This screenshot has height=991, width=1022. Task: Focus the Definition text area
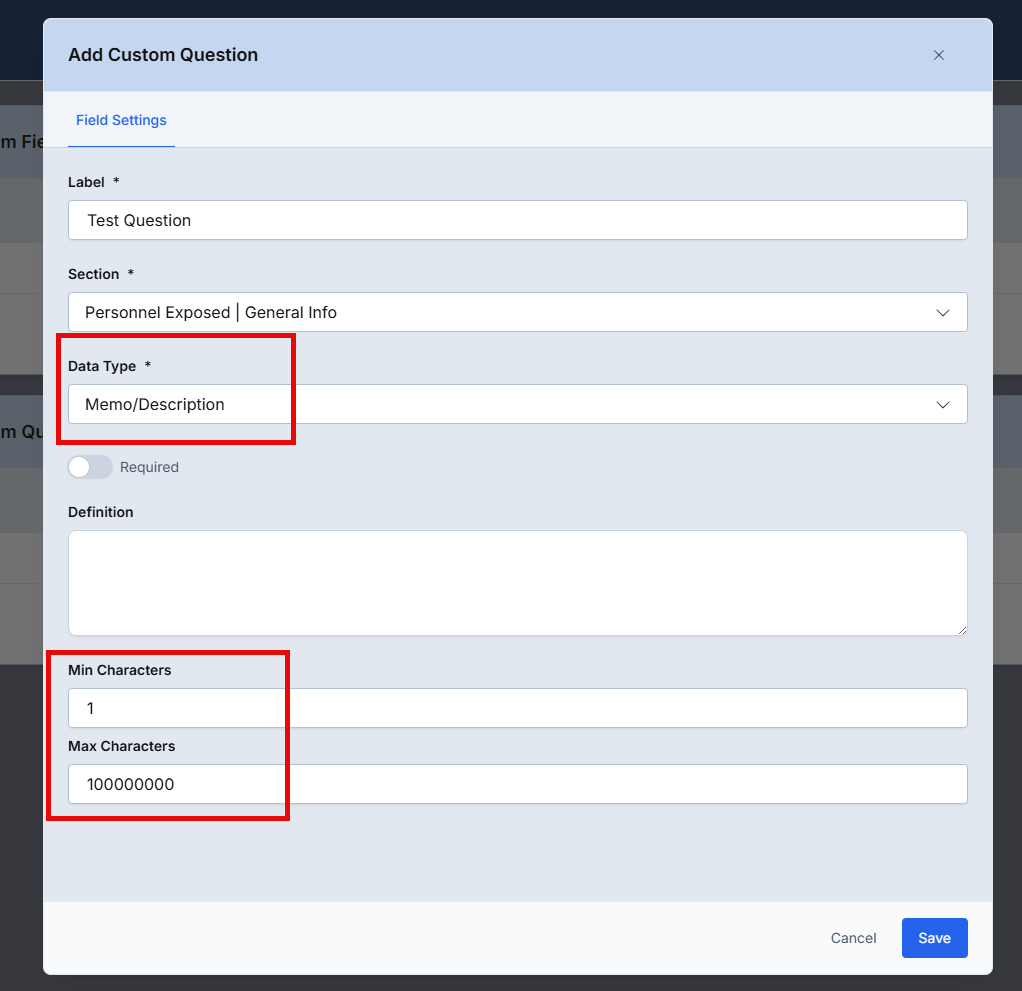coord(517,582)
